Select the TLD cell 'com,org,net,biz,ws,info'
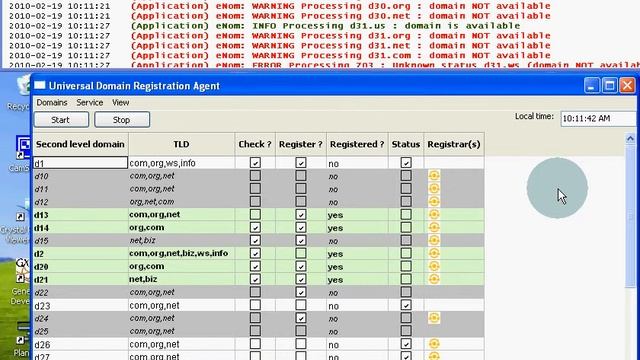Screen dimensions: 640x360 click(x=181, y=253)
